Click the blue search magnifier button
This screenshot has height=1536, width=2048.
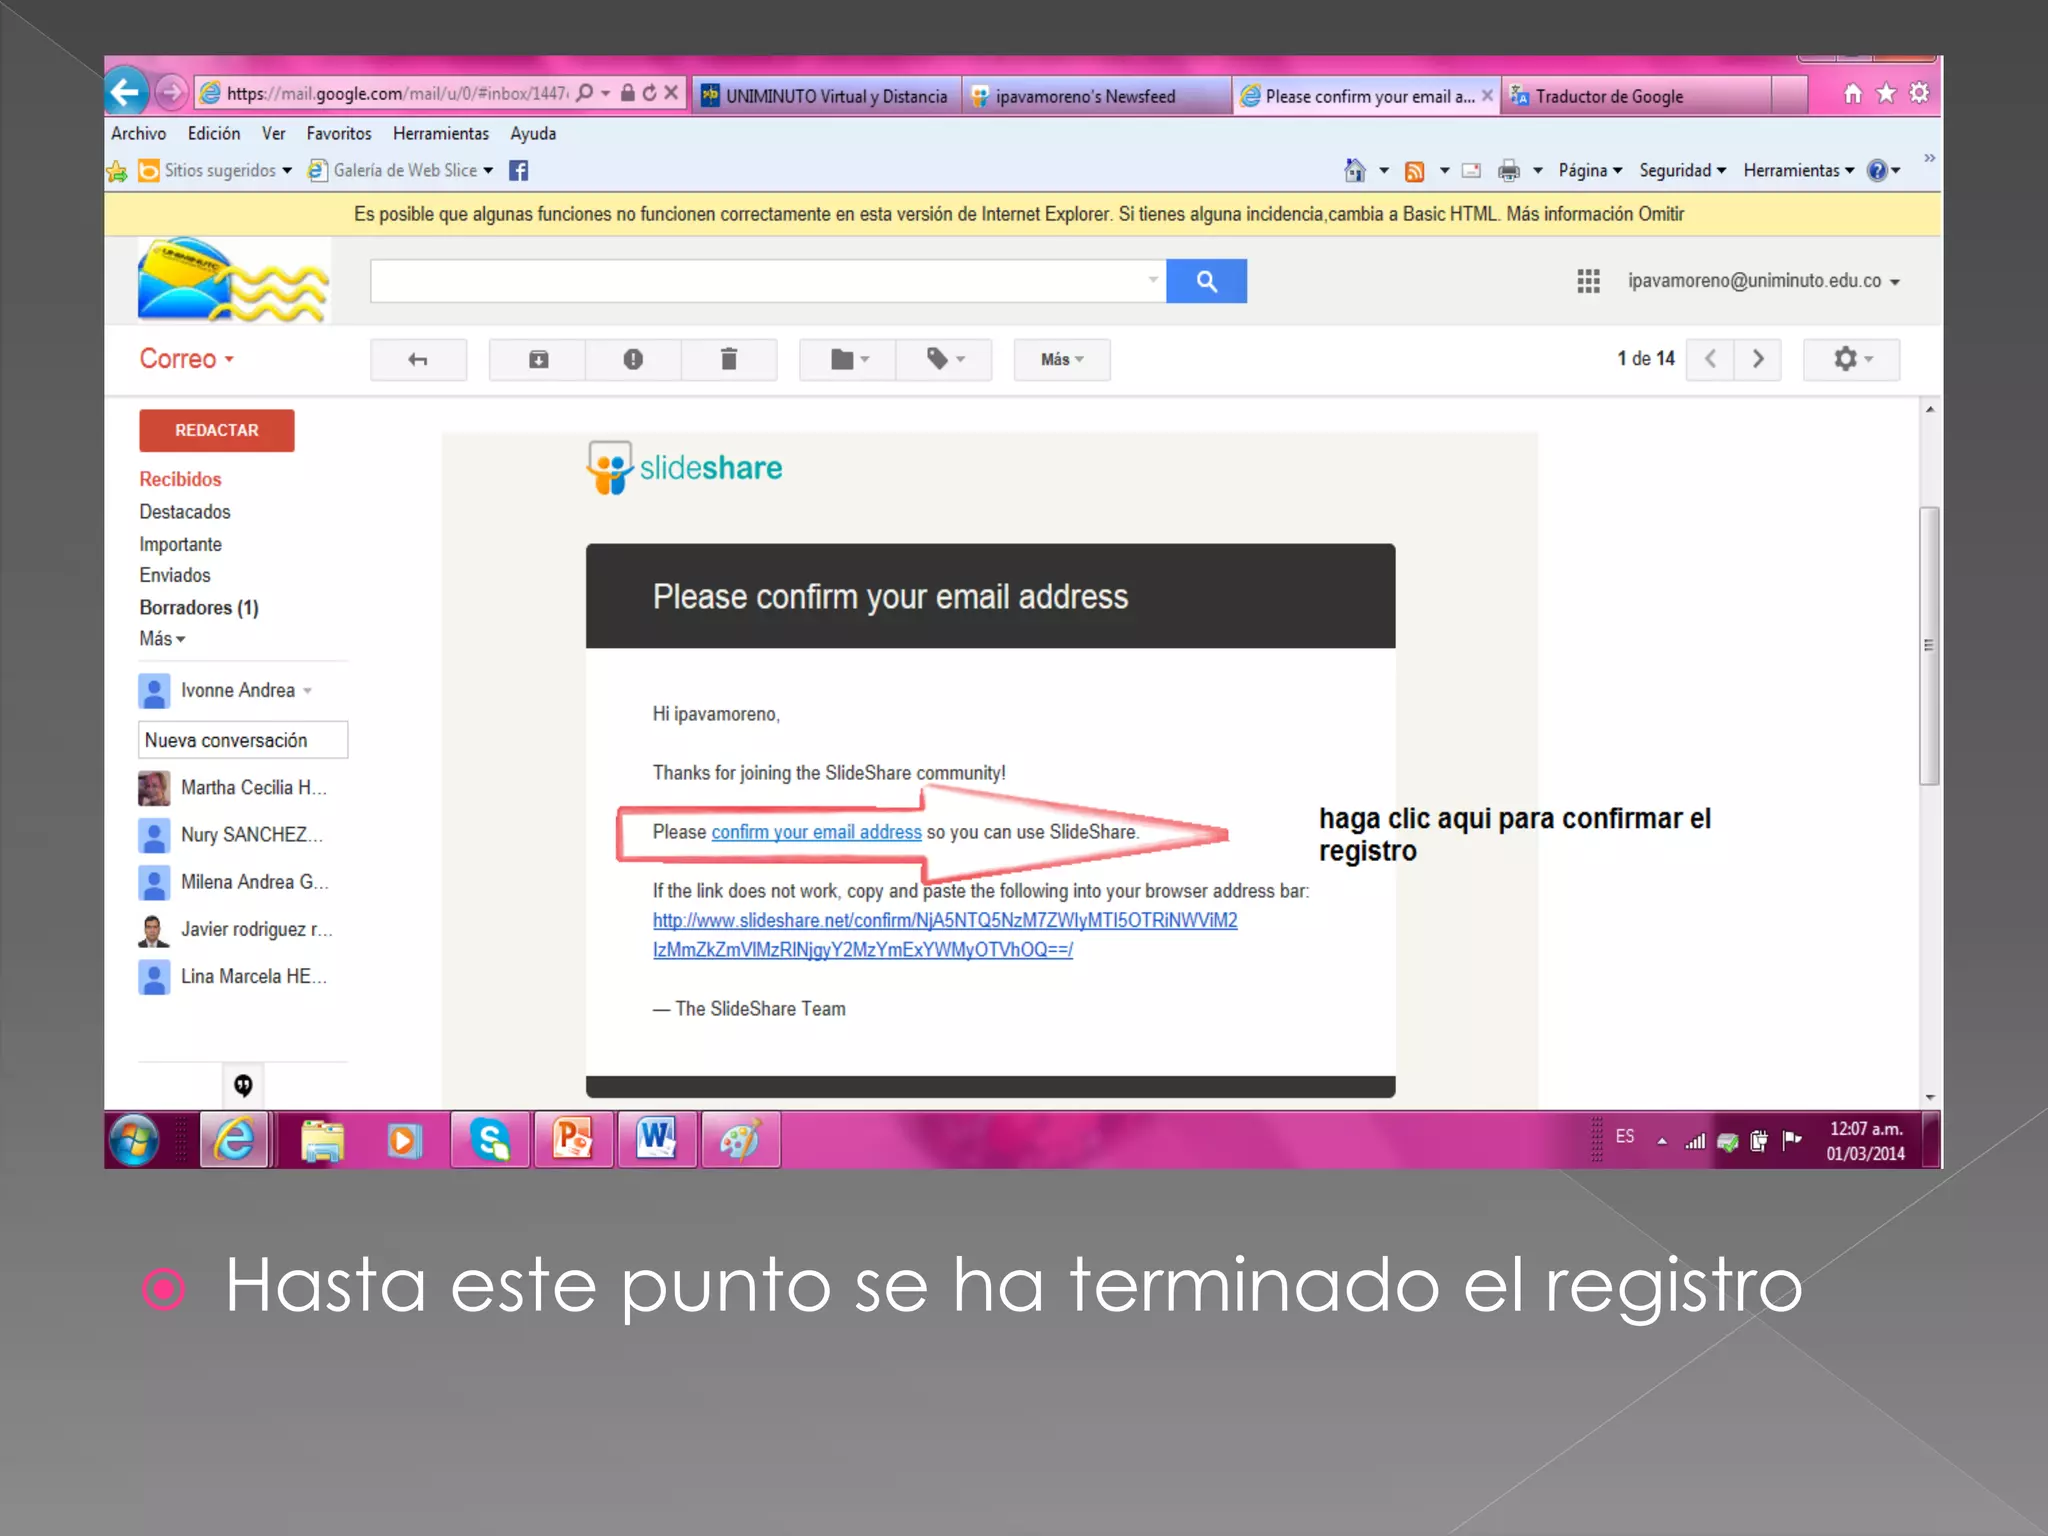click(1206, 281)
